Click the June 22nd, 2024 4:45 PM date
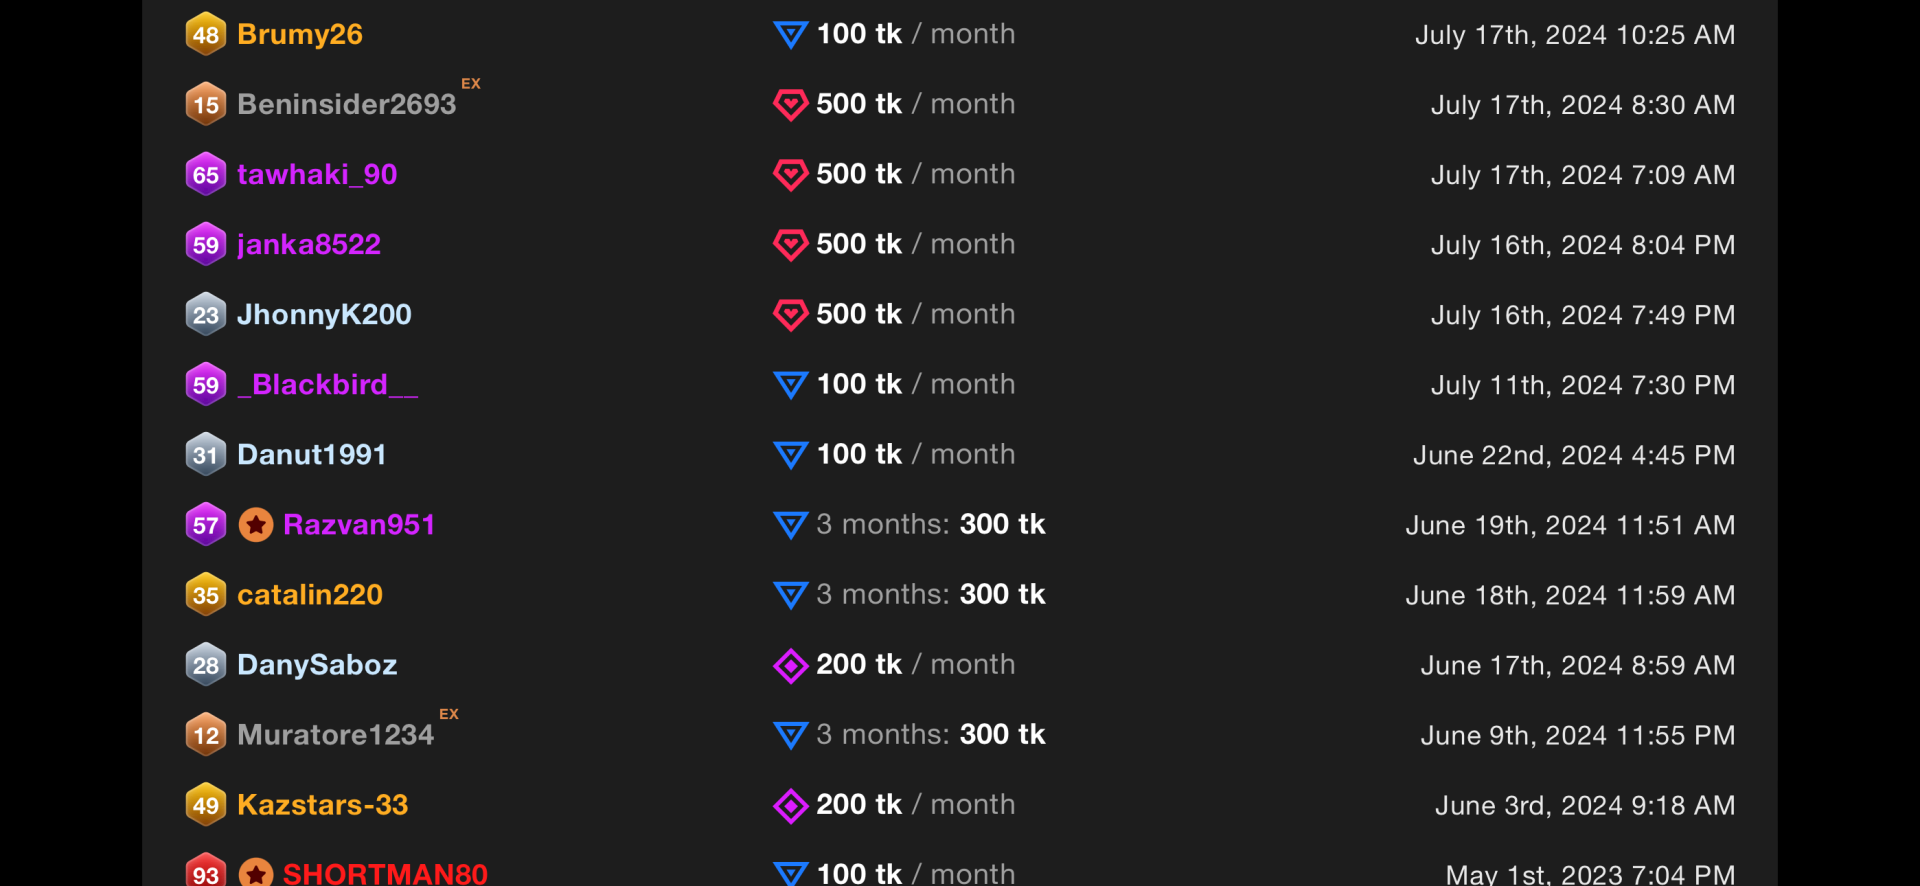Image resolution: width=1920 pixels, height=886 pixels. [1573, 455]
